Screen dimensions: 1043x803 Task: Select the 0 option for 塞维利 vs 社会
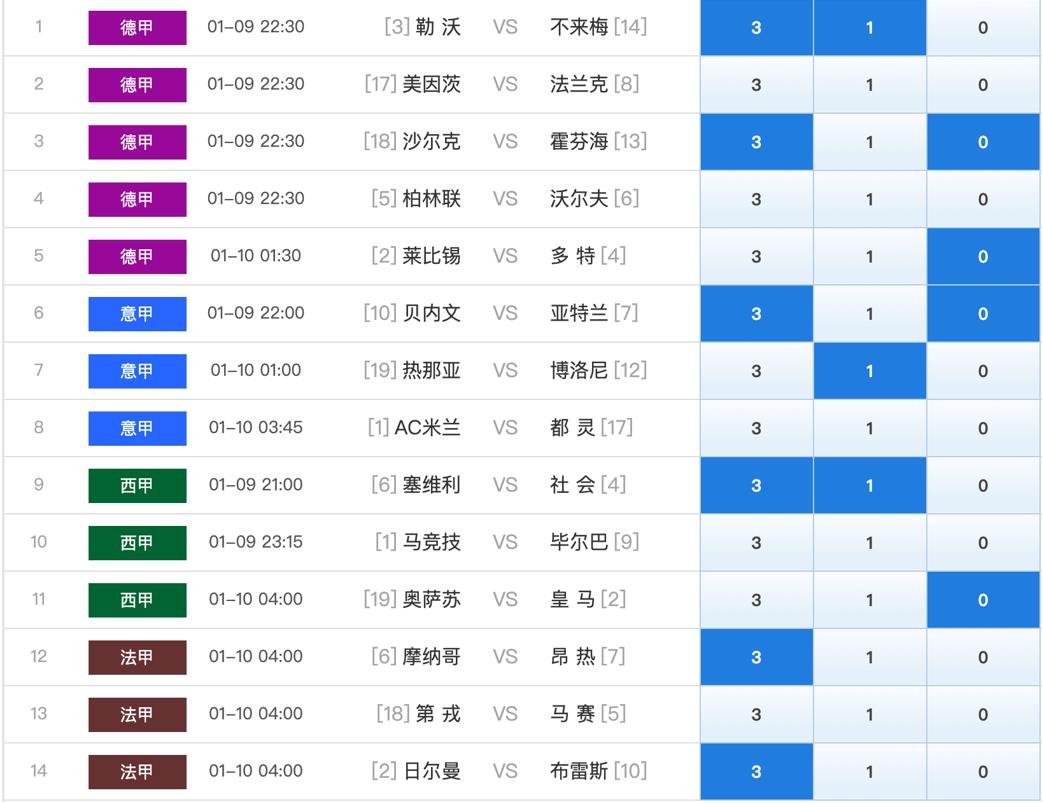[x=983, y=485]
